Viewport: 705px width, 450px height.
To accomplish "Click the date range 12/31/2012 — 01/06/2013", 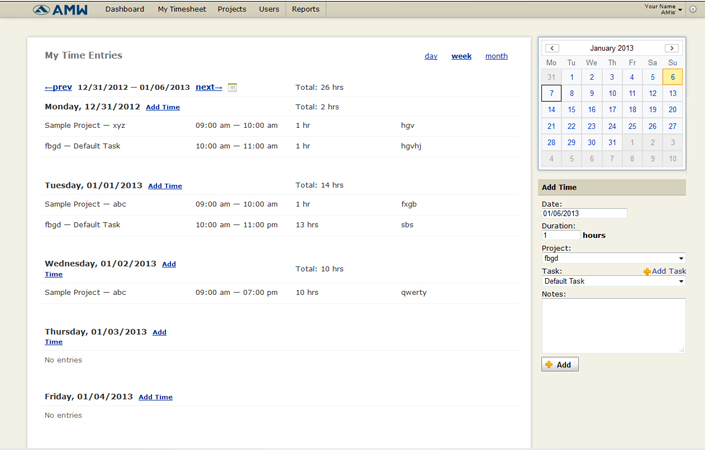I will point(134,87).
